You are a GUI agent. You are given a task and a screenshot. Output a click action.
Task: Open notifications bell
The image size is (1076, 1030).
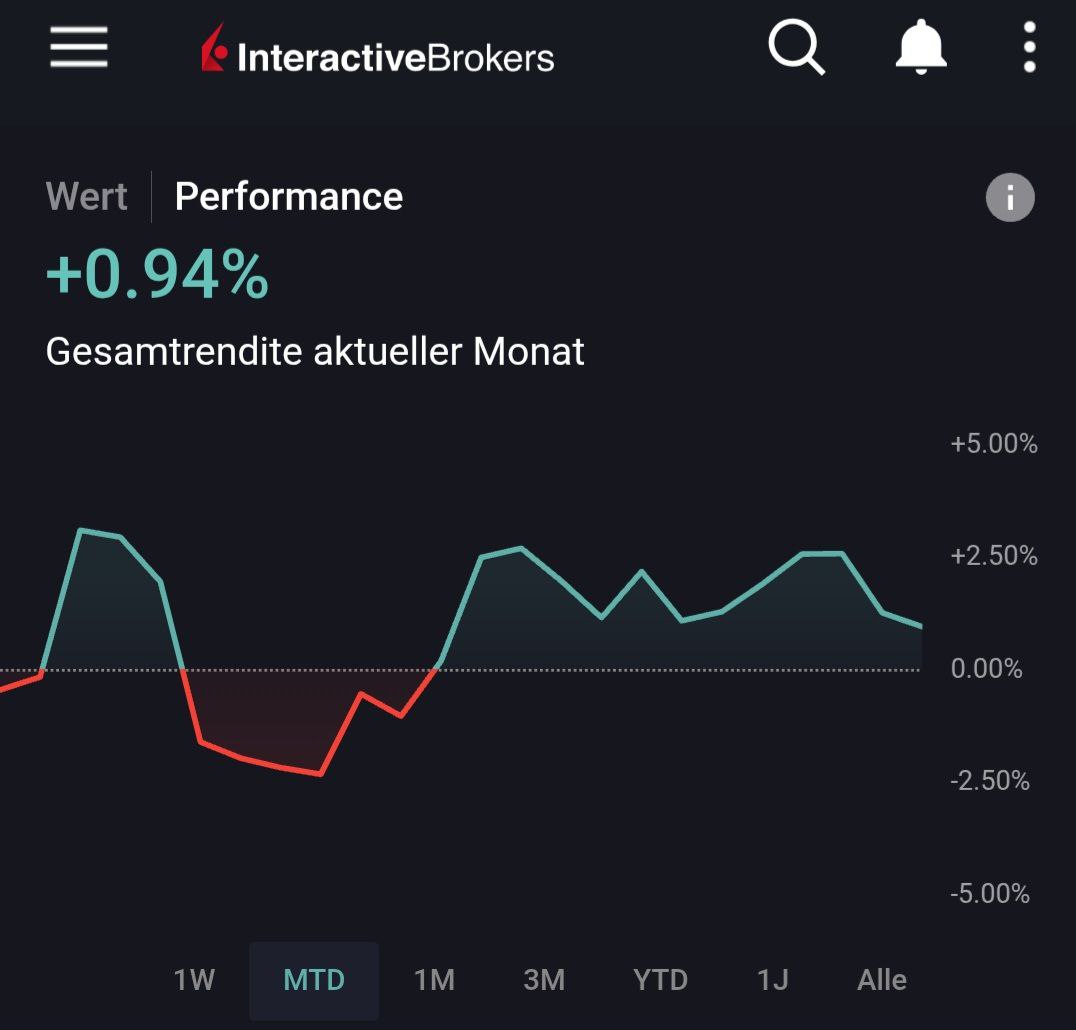(x=920, y=47)
